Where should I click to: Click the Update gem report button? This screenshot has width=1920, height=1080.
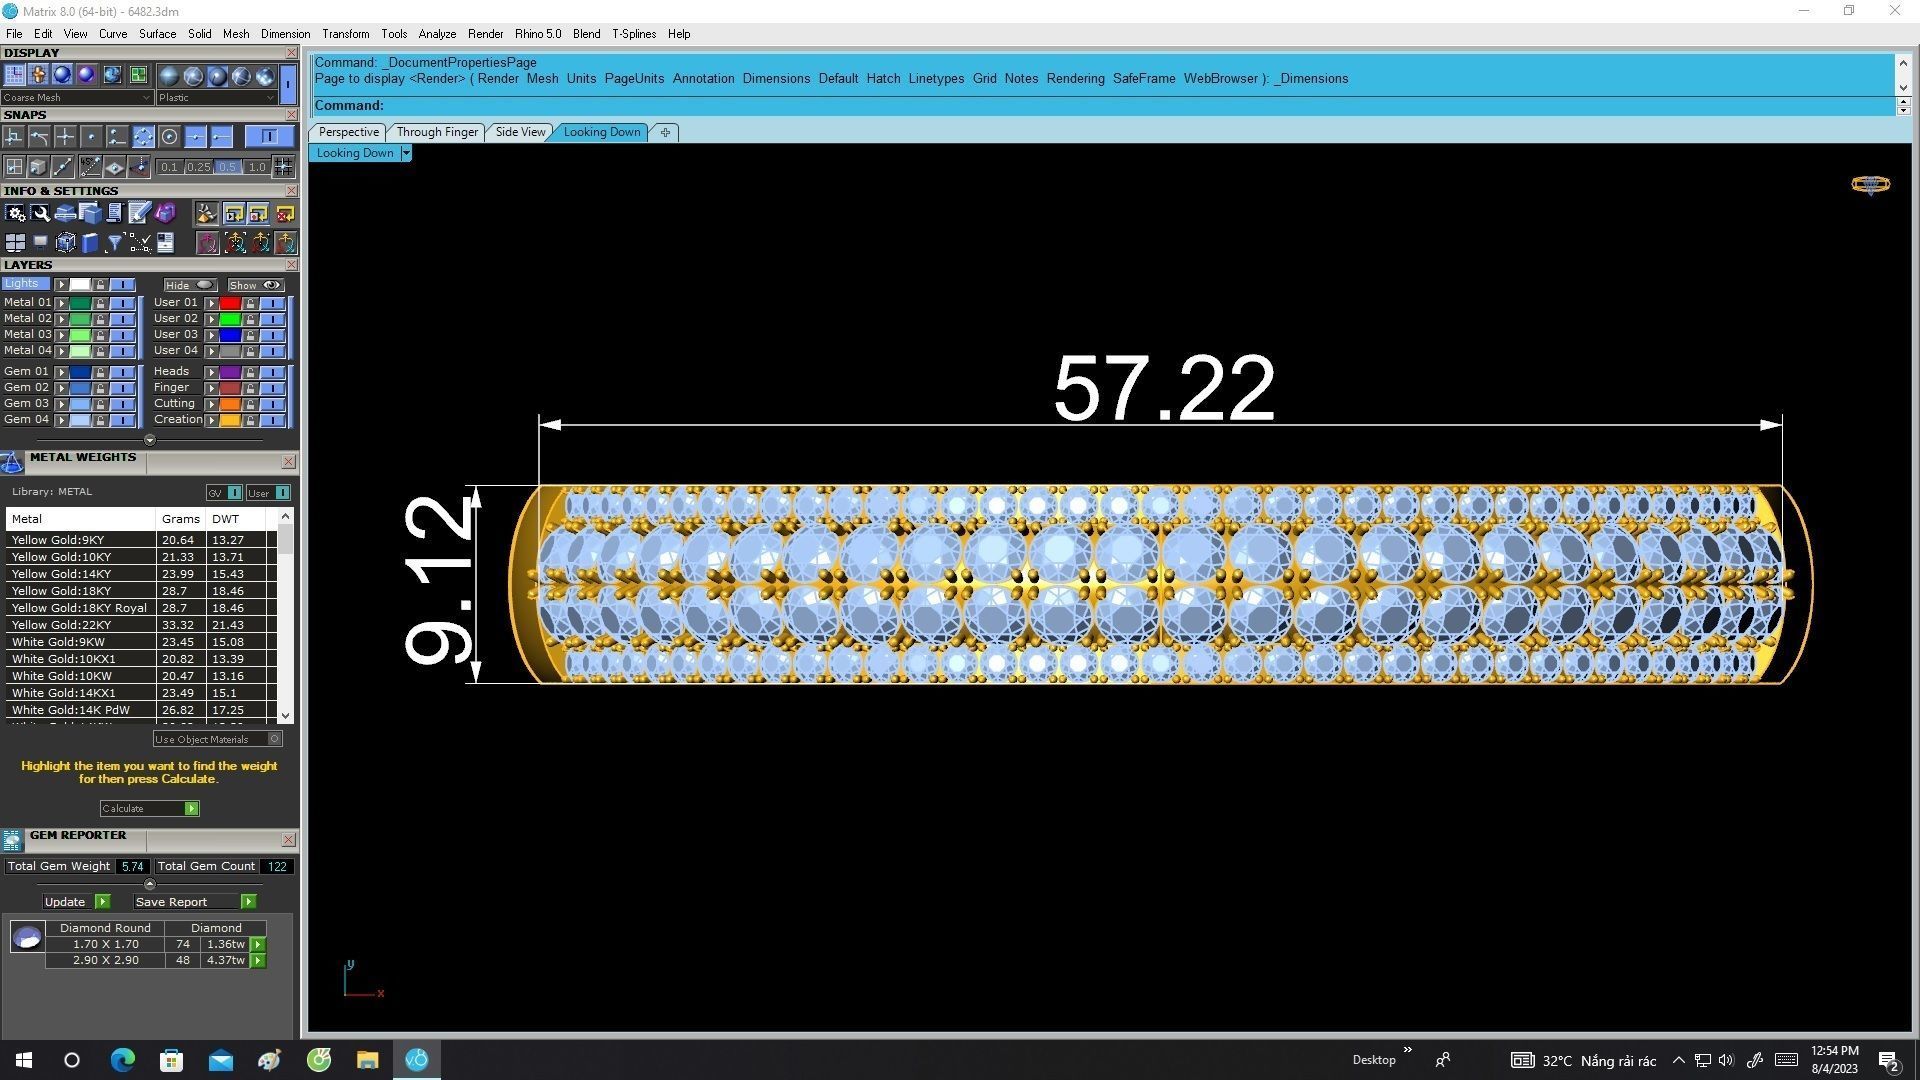77,902
